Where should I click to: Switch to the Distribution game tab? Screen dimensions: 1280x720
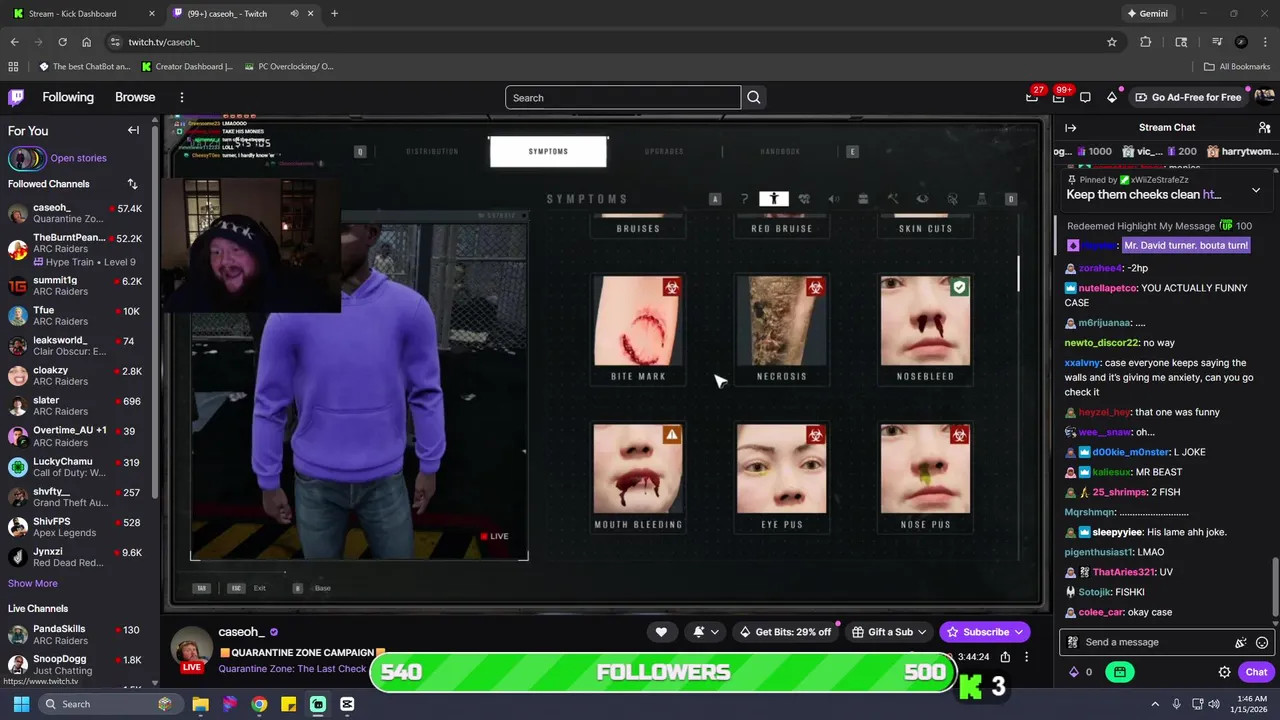pyautogui.click(x=432, y=151)
